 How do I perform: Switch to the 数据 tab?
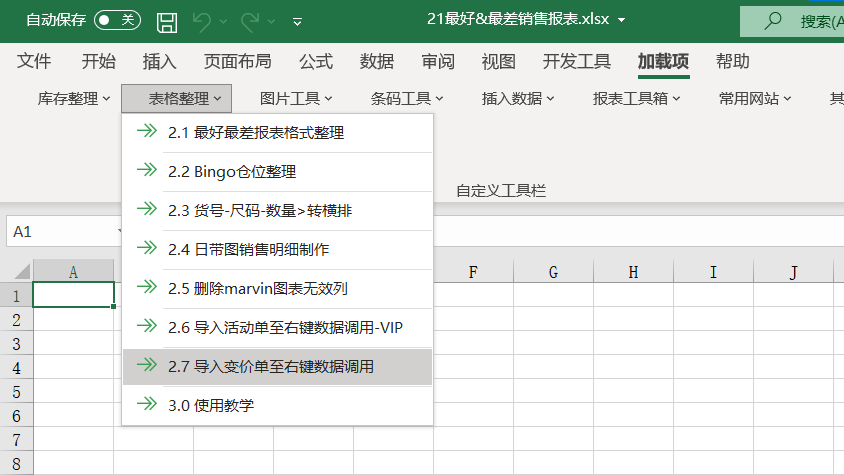(377, 61)
